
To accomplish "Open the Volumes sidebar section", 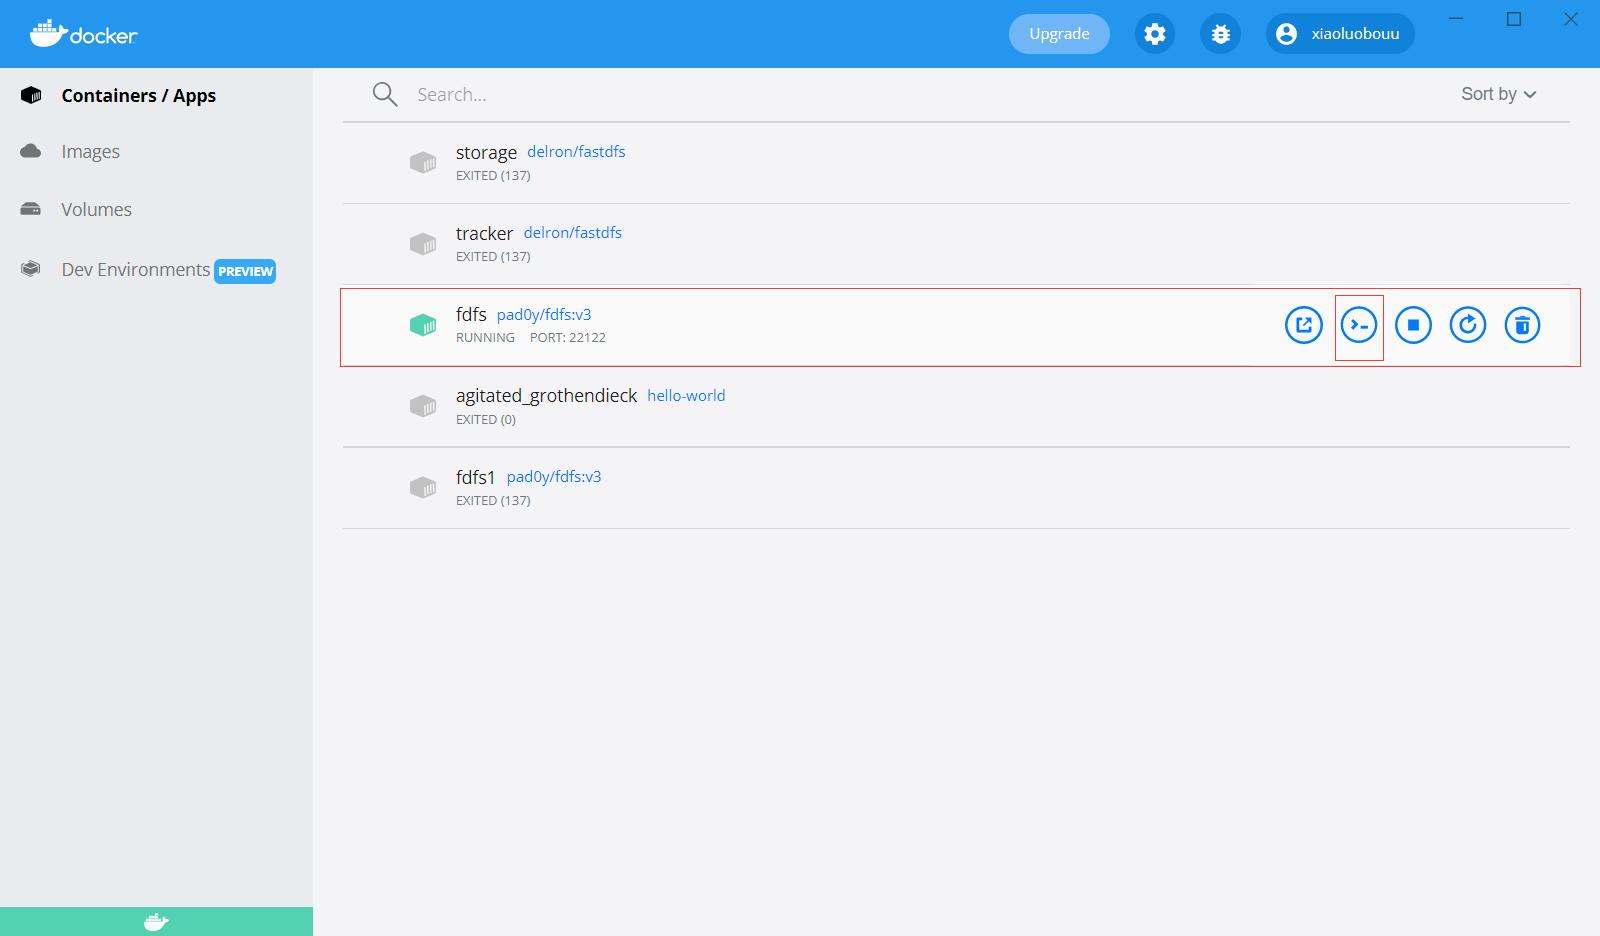I will (96, 209).
